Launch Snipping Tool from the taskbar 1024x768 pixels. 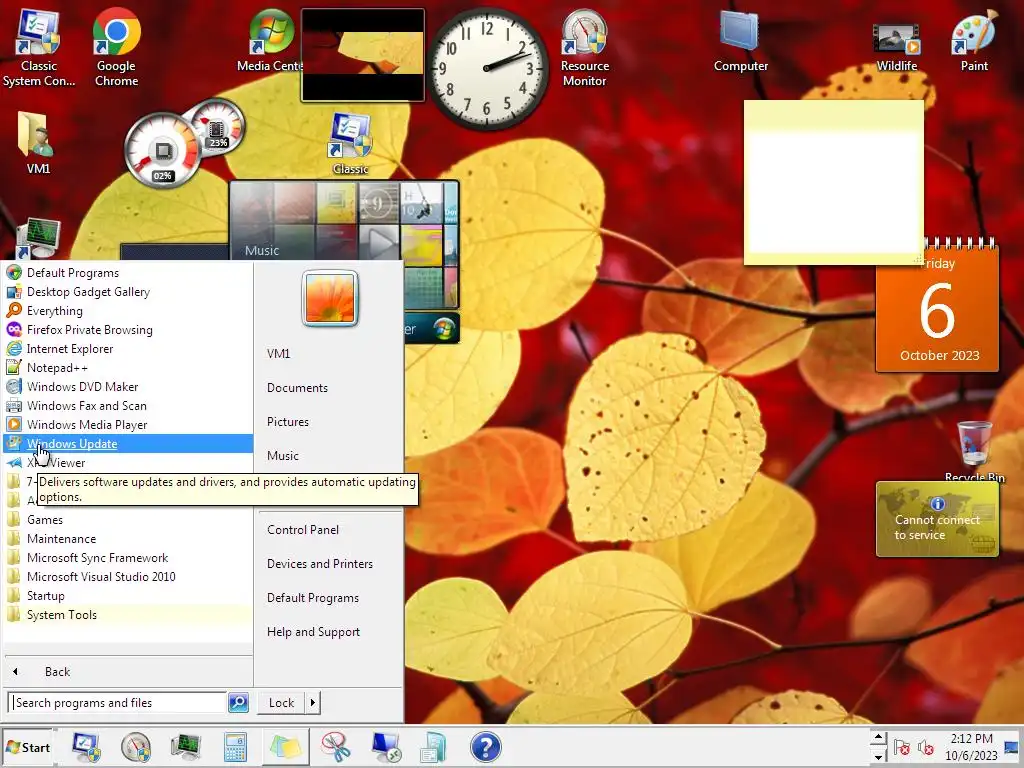(336, 747)
